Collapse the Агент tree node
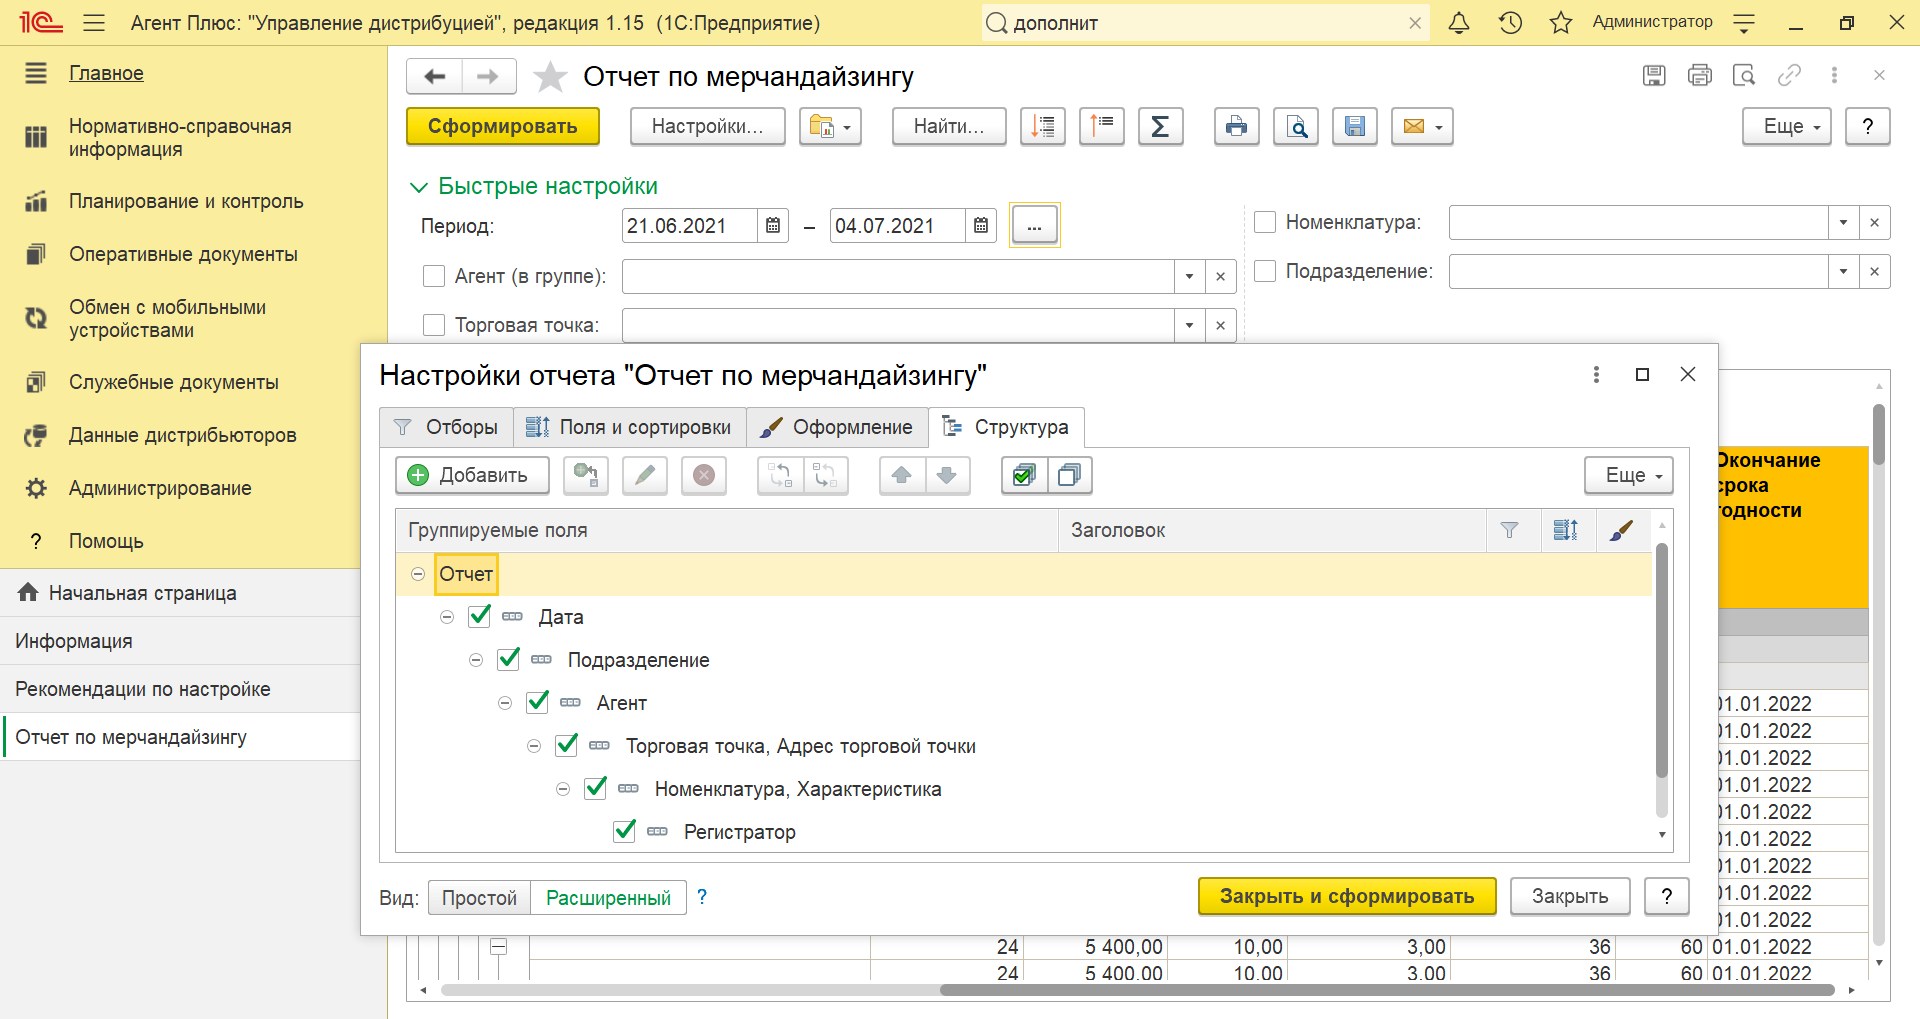The image size is (1920, 1019). pyautogui.click(x=505, y=703)
